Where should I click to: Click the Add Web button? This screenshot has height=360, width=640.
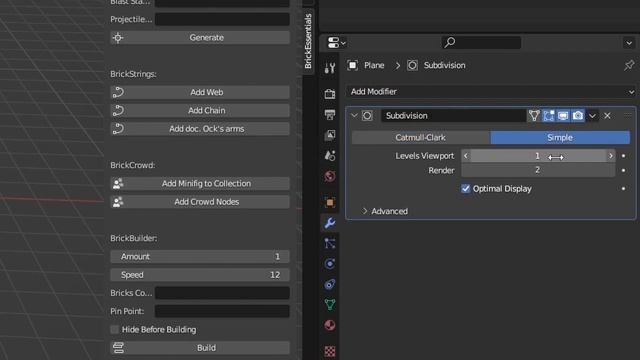tap(200, 92)
